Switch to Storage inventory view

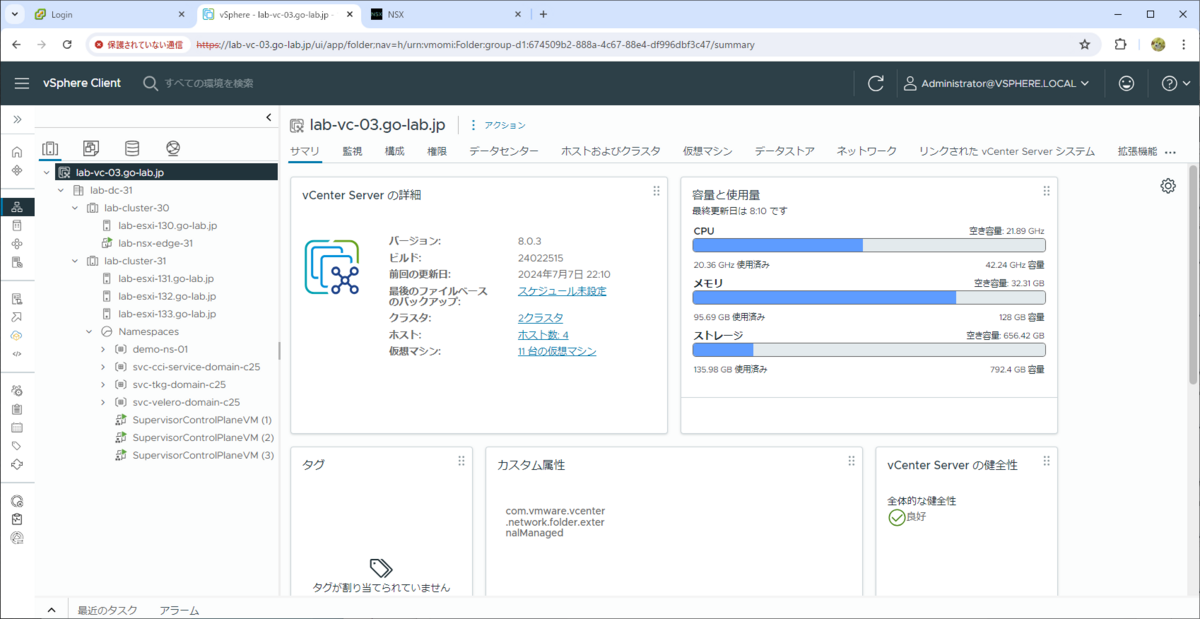(x=132, y=148)
